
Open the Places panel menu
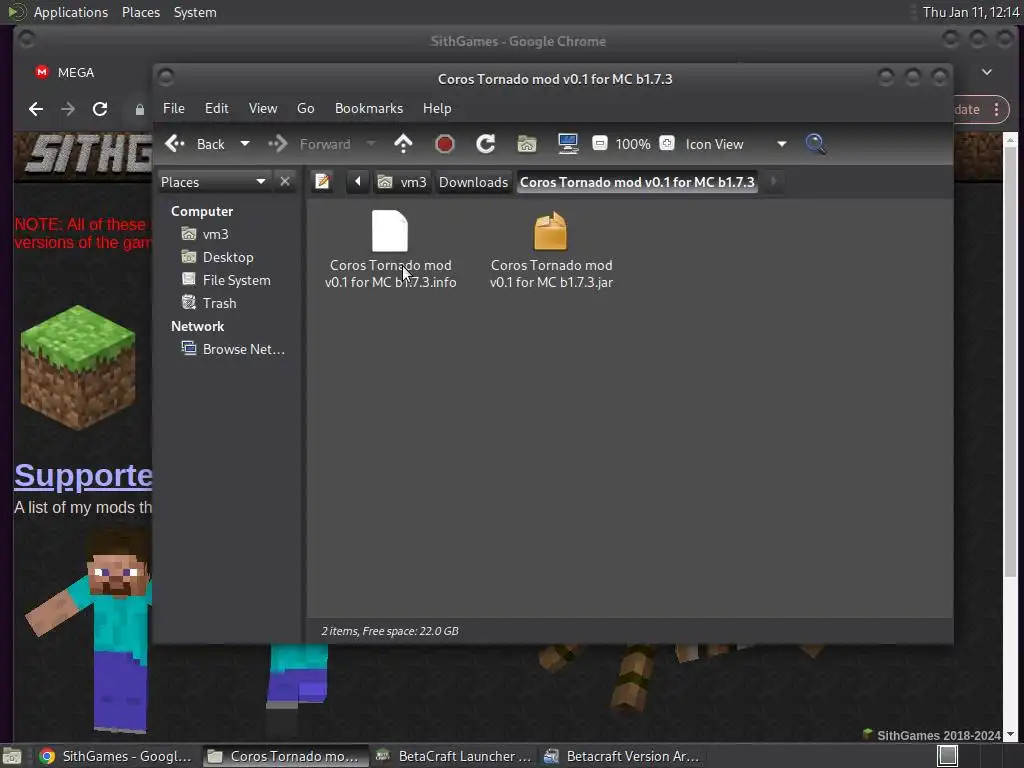(x=141, y=12)
